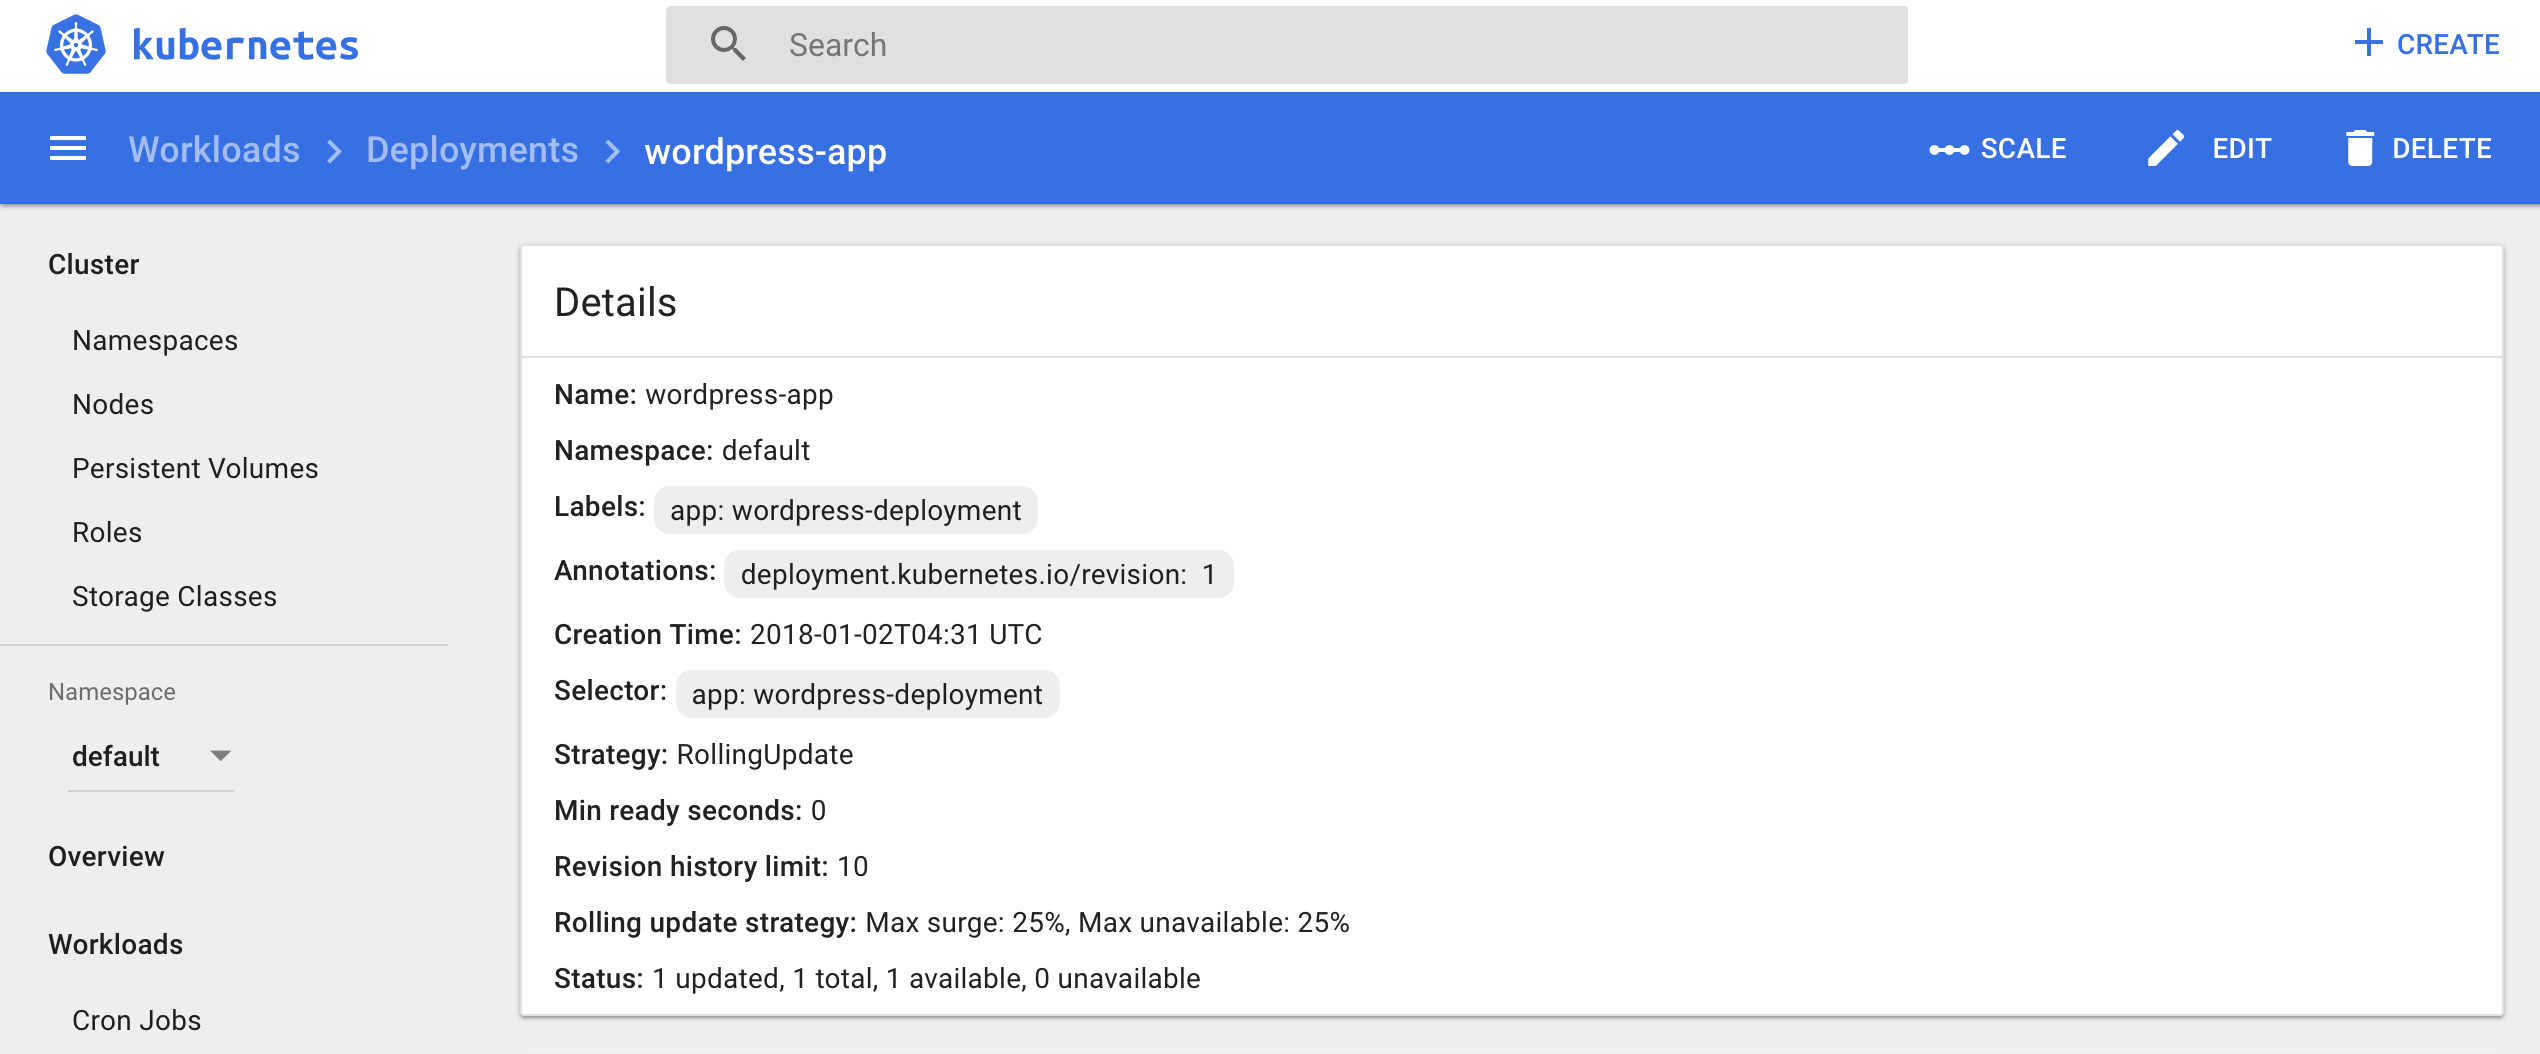The height and width of the screenshot is (1054, 2540).
Task: Open Storage Classes page
Action: (x=174, y=597)
